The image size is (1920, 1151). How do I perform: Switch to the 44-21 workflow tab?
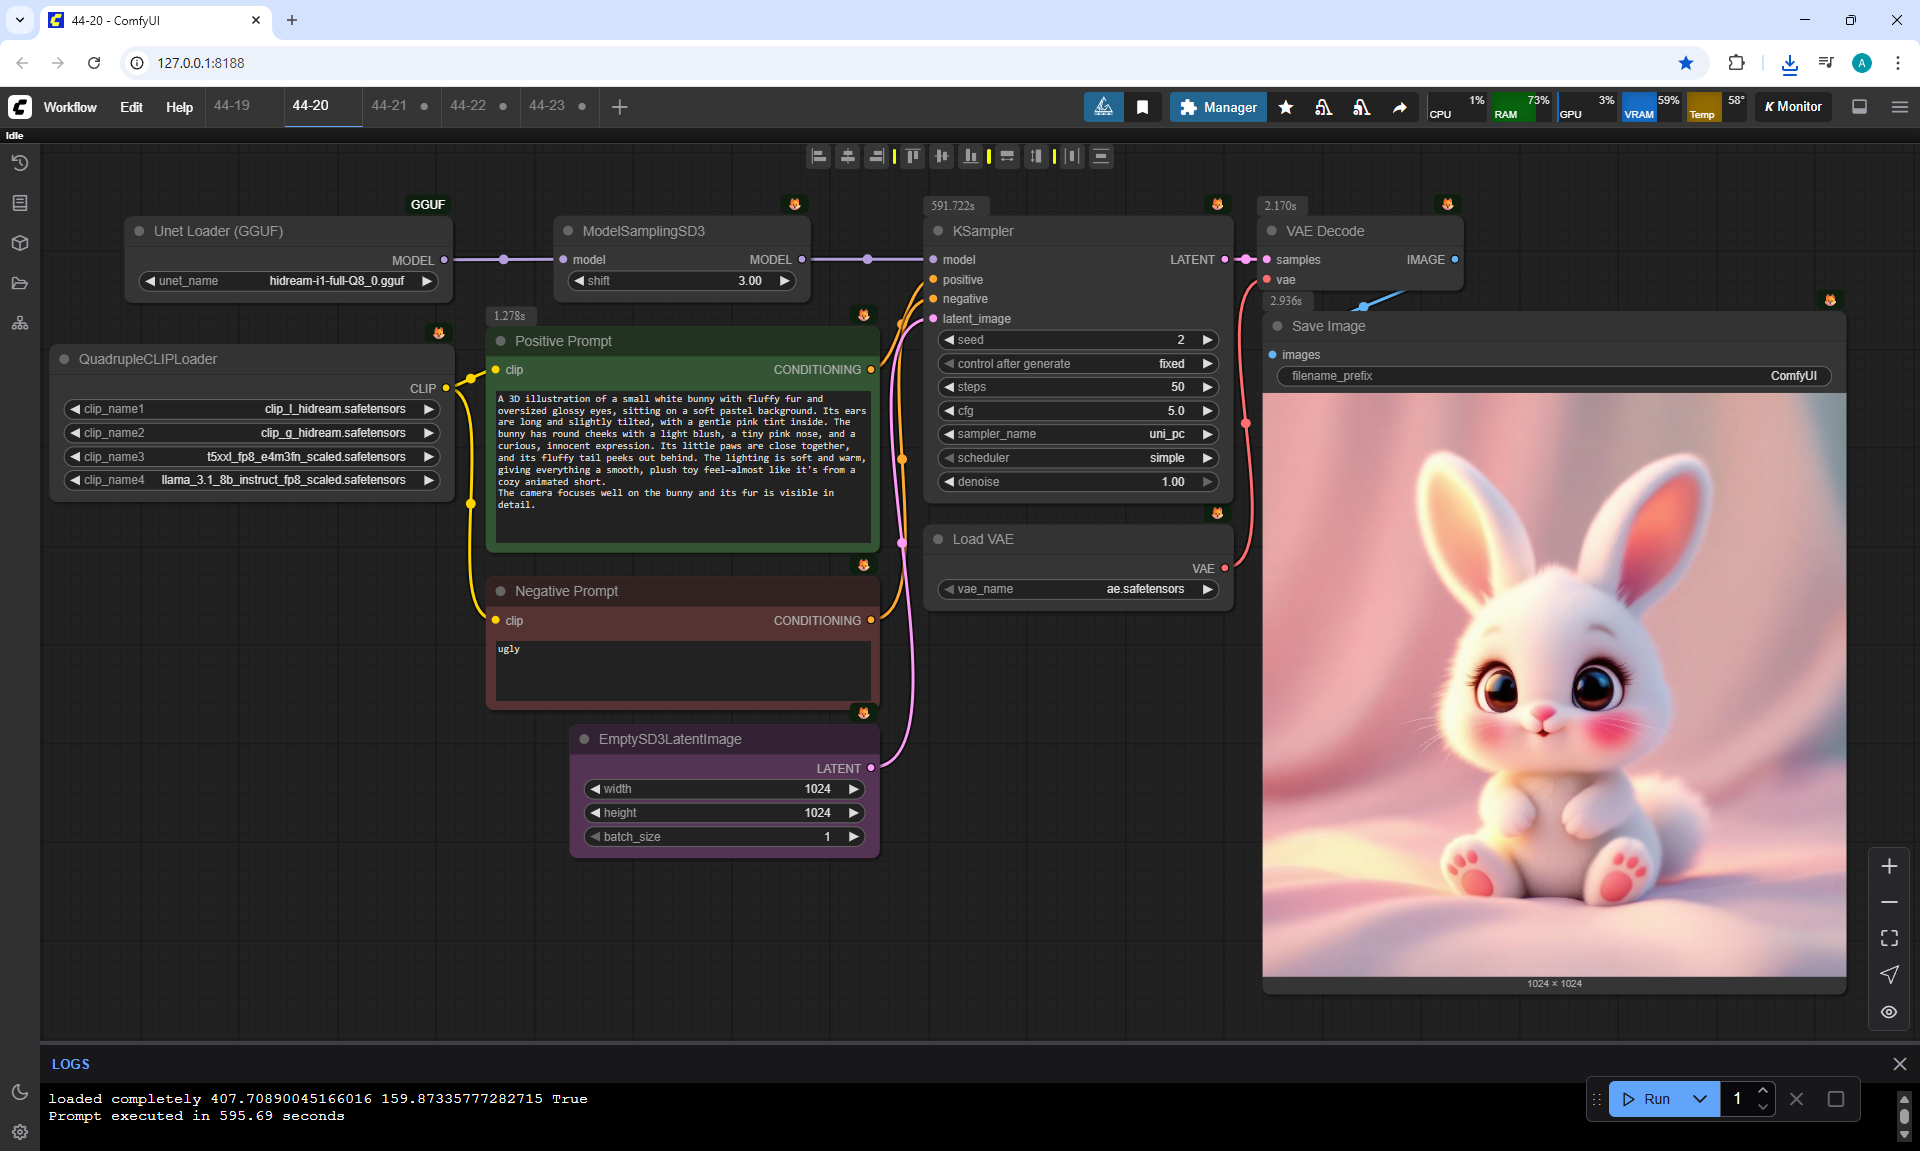tap(389, 106)
